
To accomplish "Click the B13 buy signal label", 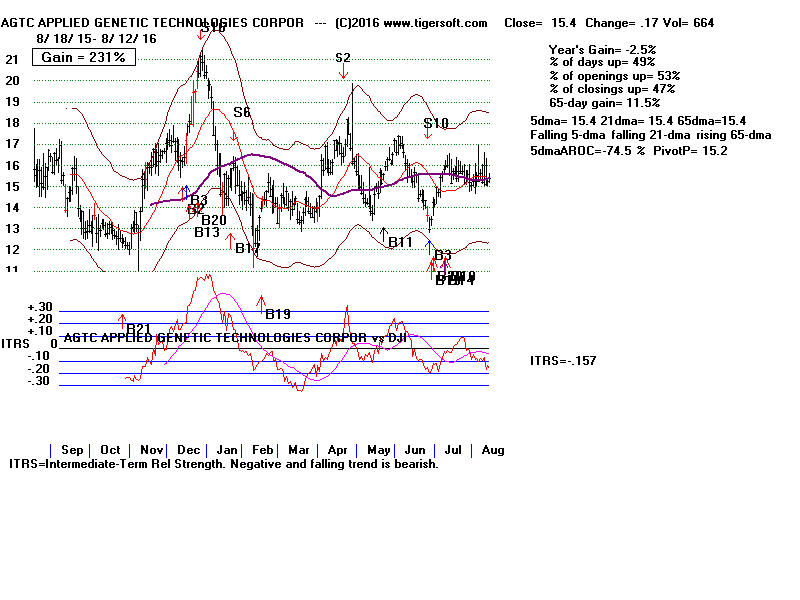I will [x=207, y=232].
